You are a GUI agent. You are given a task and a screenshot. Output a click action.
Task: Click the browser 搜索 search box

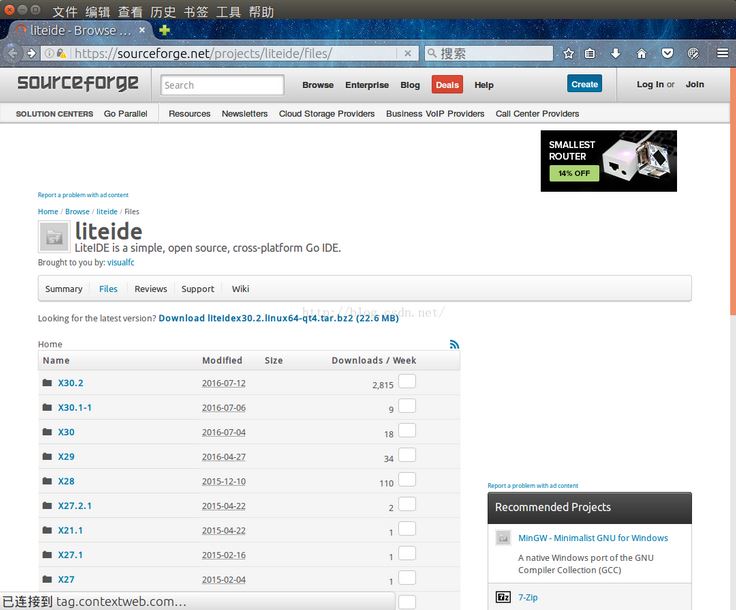pos(489,53)
